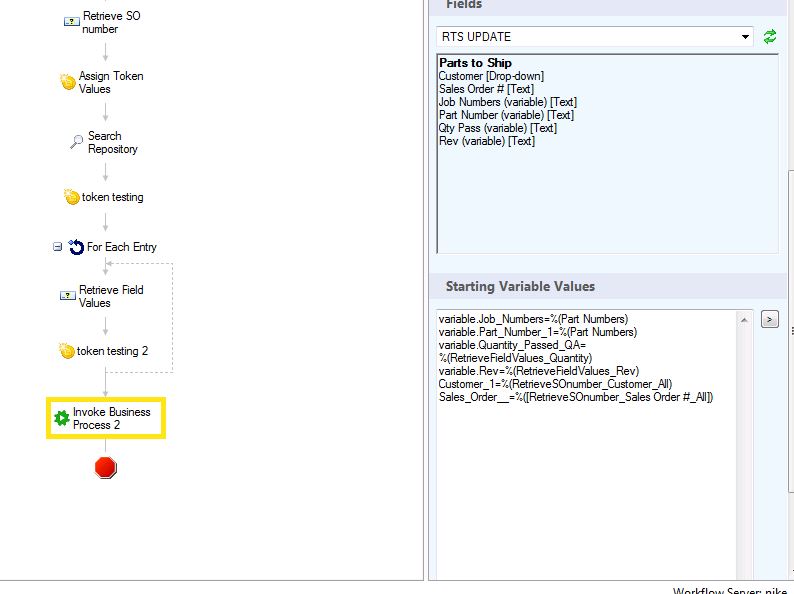This screenshot has width=794, height=594.
Task: Select the Assign Token Values activity icon
Action: pyautogui.click(x=68, y=82)
